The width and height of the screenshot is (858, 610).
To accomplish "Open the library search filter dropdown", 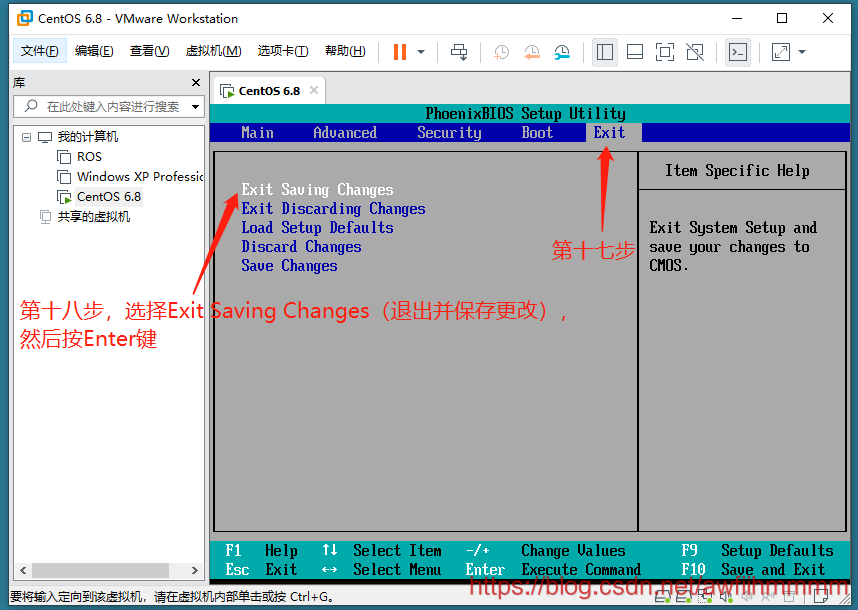I will click(x=195, y=107).
